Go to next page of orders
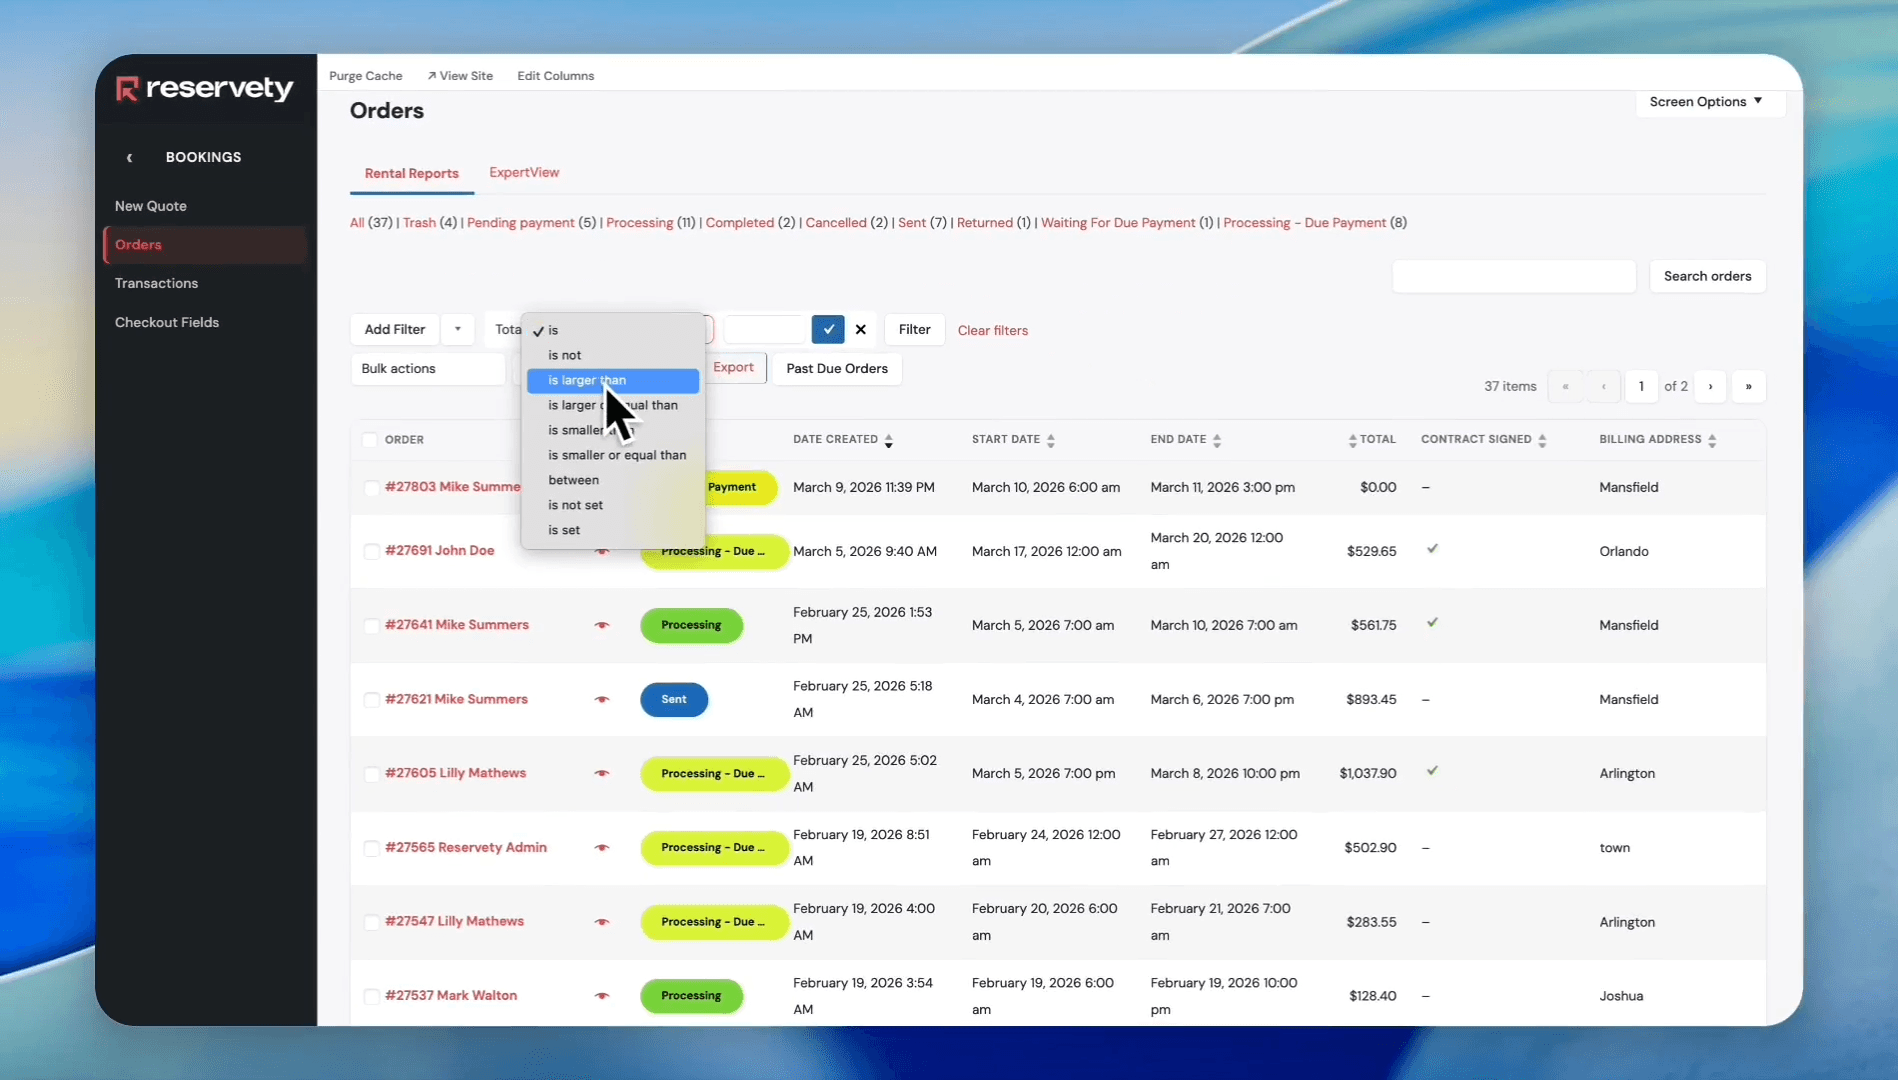Image resolution: width=1898 pixels, height=1080 pixels. 1710,386
